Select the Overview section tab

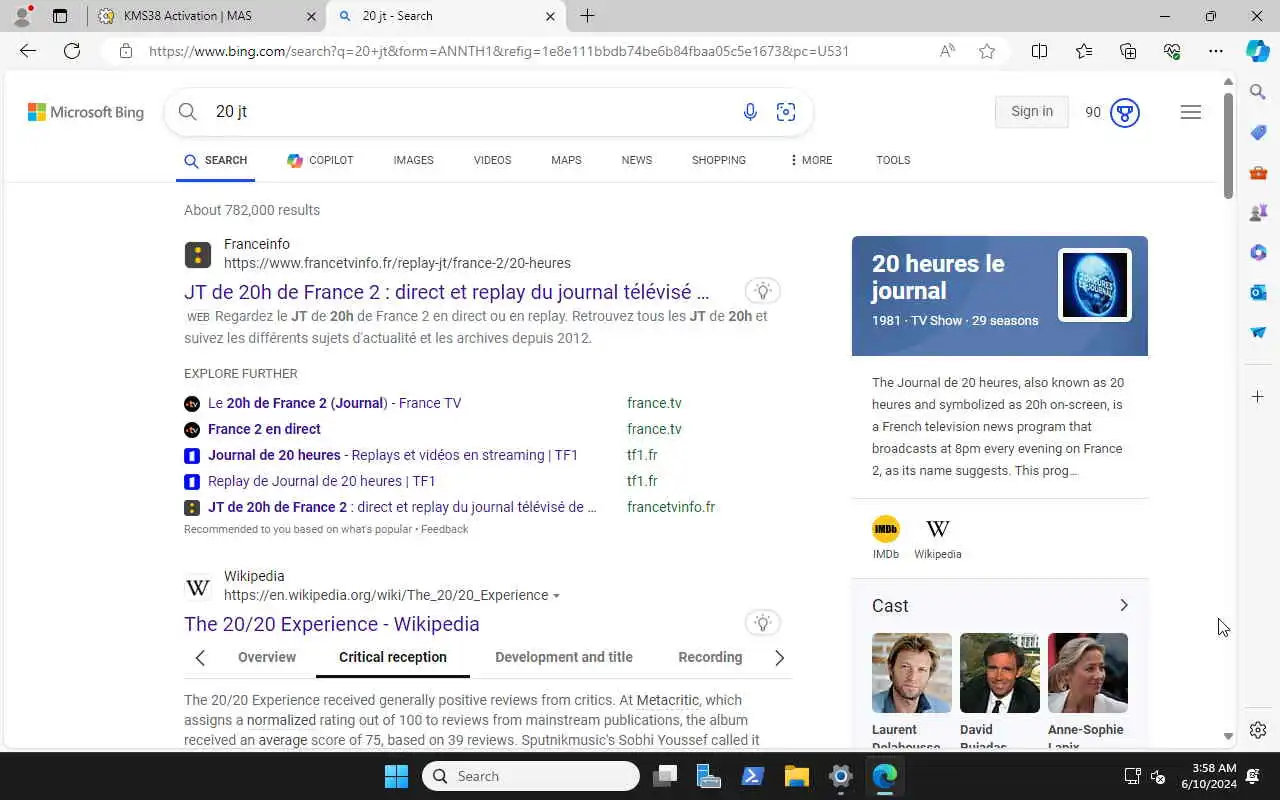[267, 657]
